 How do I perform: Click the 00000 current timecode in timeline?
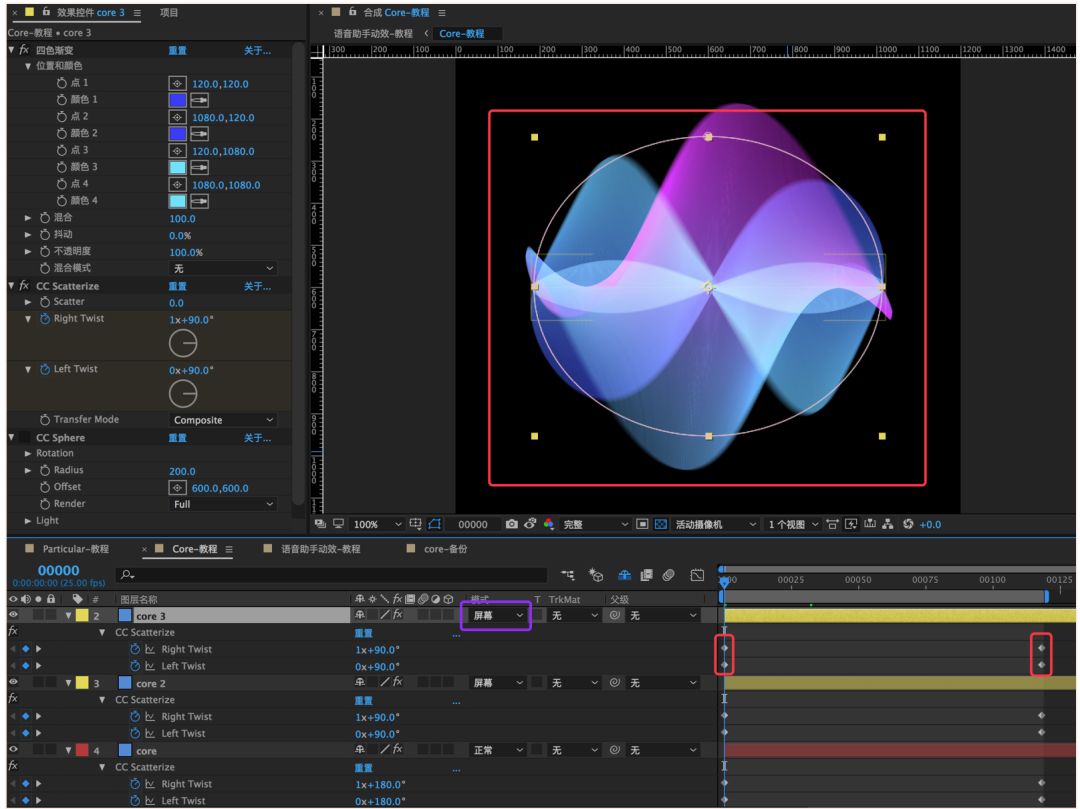(x=59, y=570)
